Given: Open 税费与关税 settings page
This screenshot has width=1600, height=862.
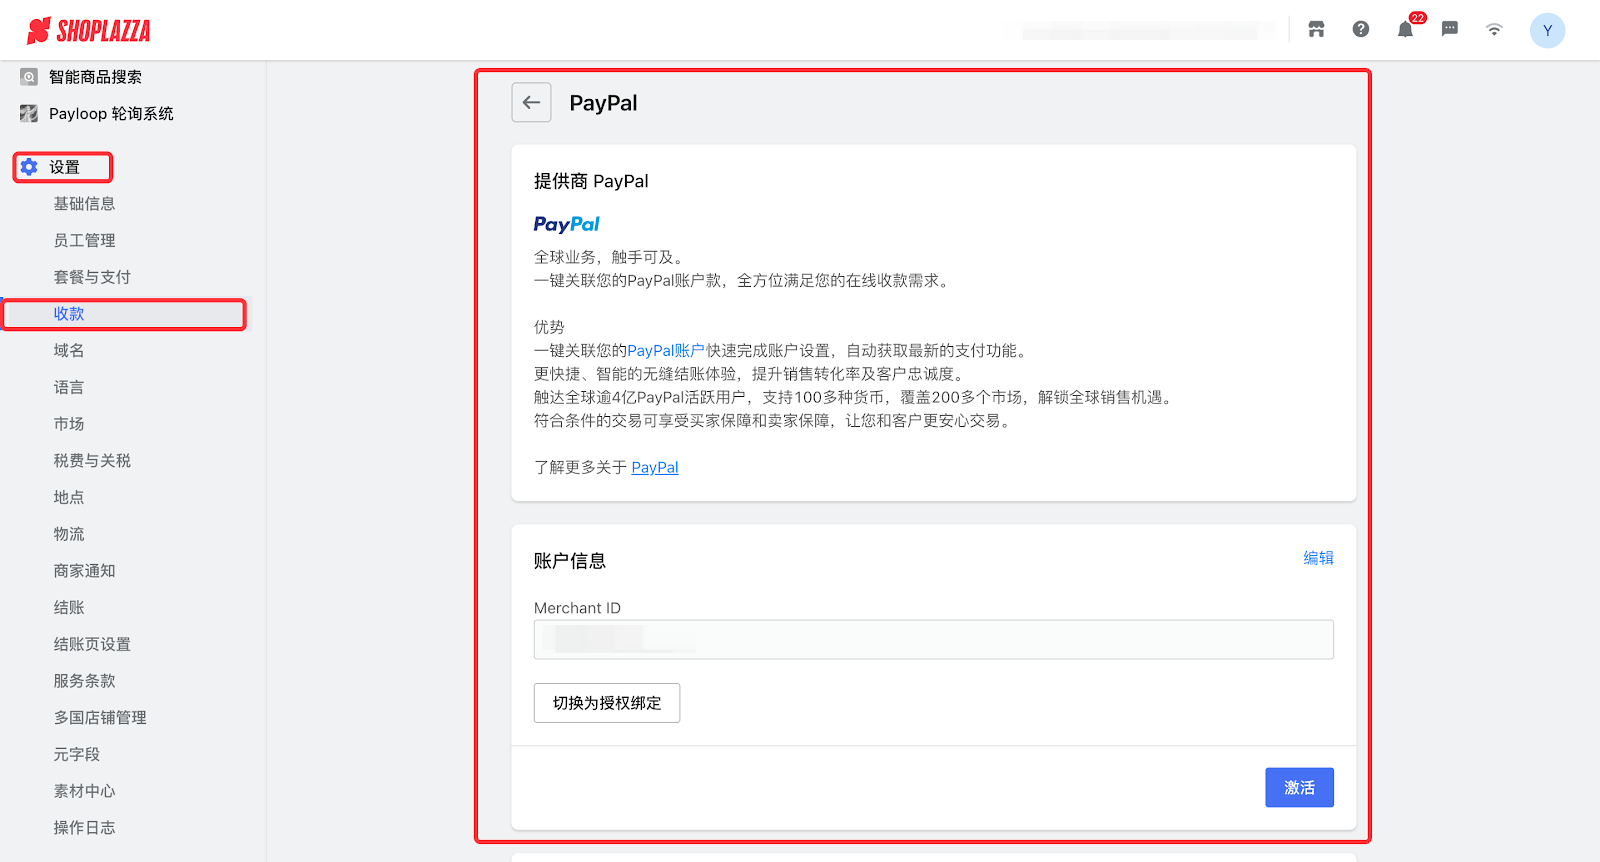Looking at the screenshot, I should [92, 461].
